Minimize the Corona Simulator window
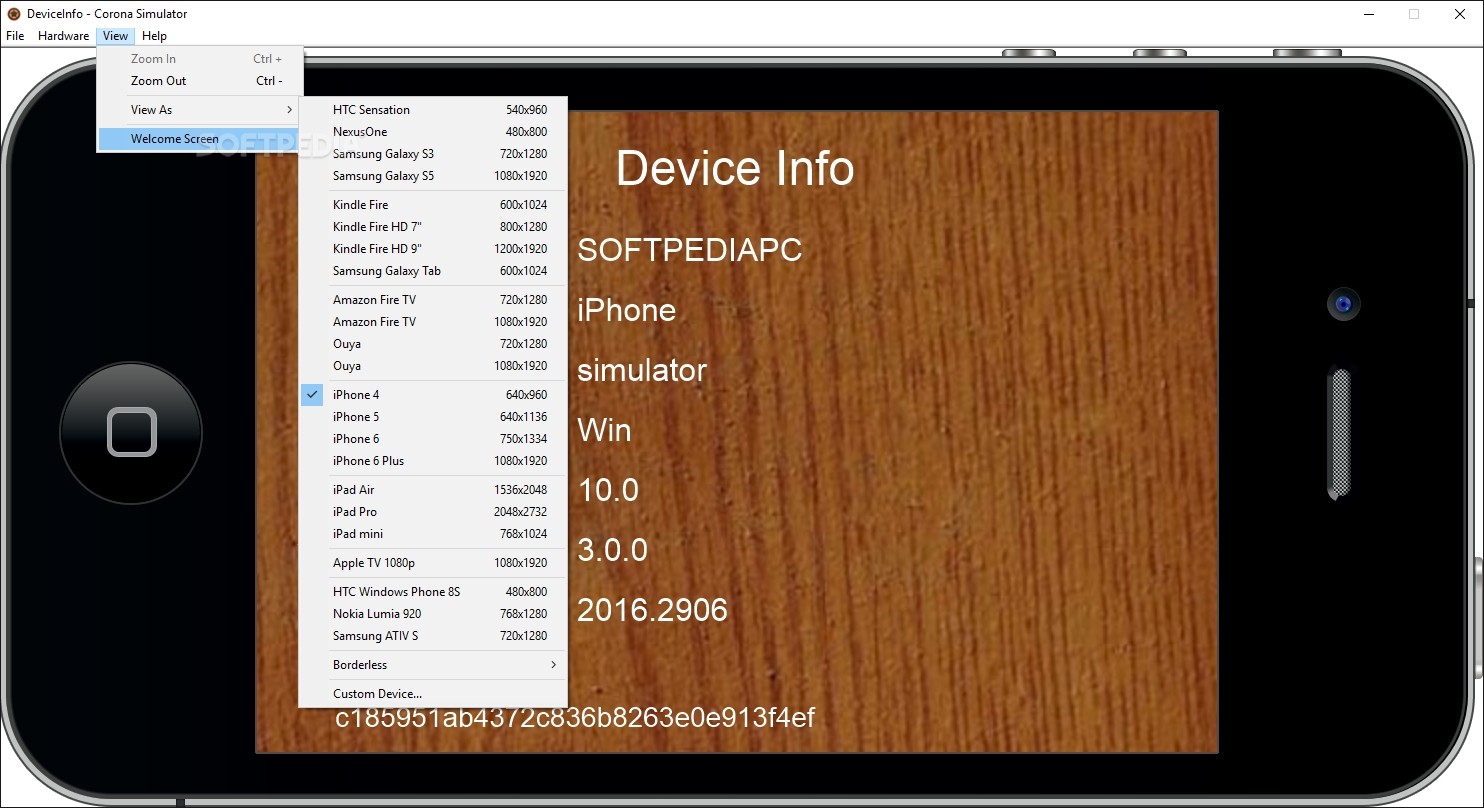Image resolution: width=1484 pixels, height=808 pixels. (x=1368, y=14)
